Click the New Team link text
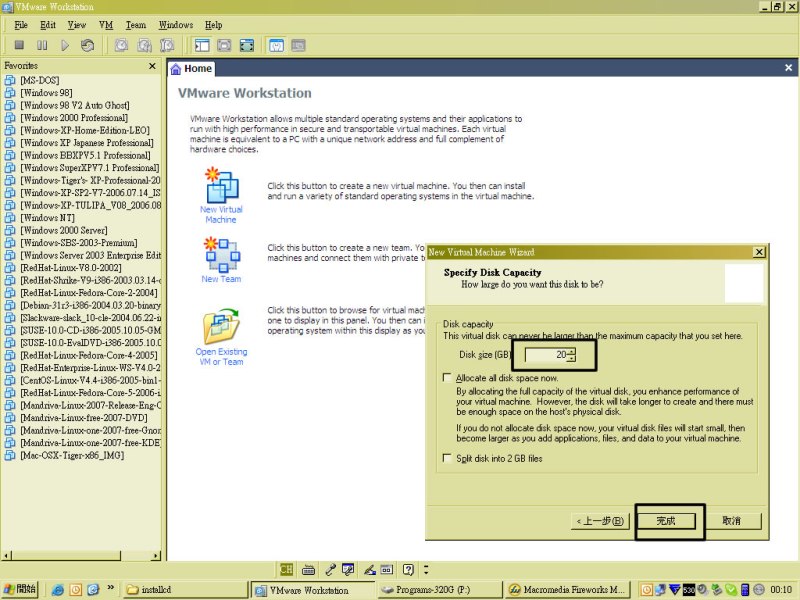 pyautogui.click(x=221, y=279)
